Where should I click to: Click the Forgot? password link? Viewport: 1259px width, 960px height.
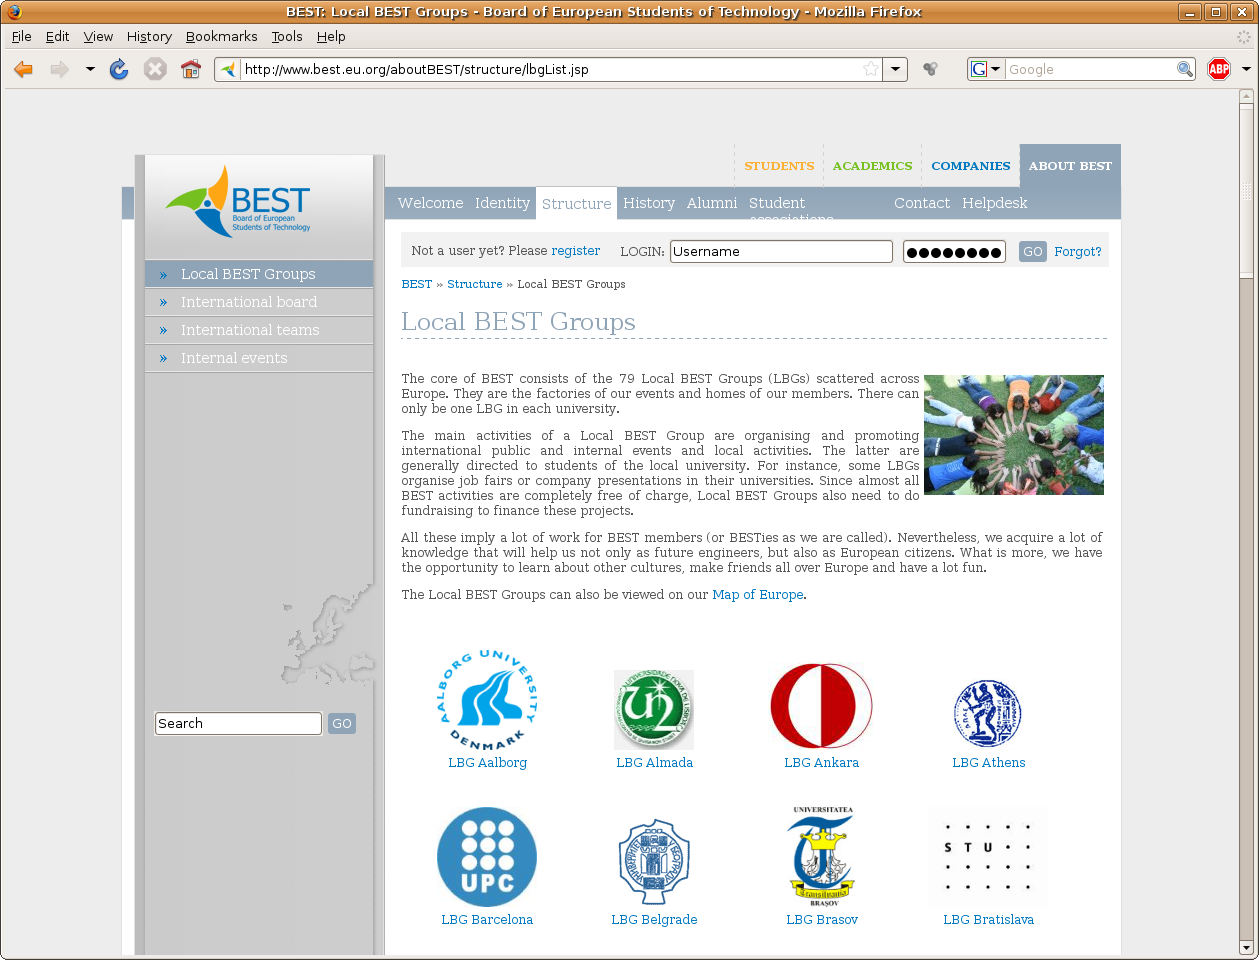[1078, 252]
